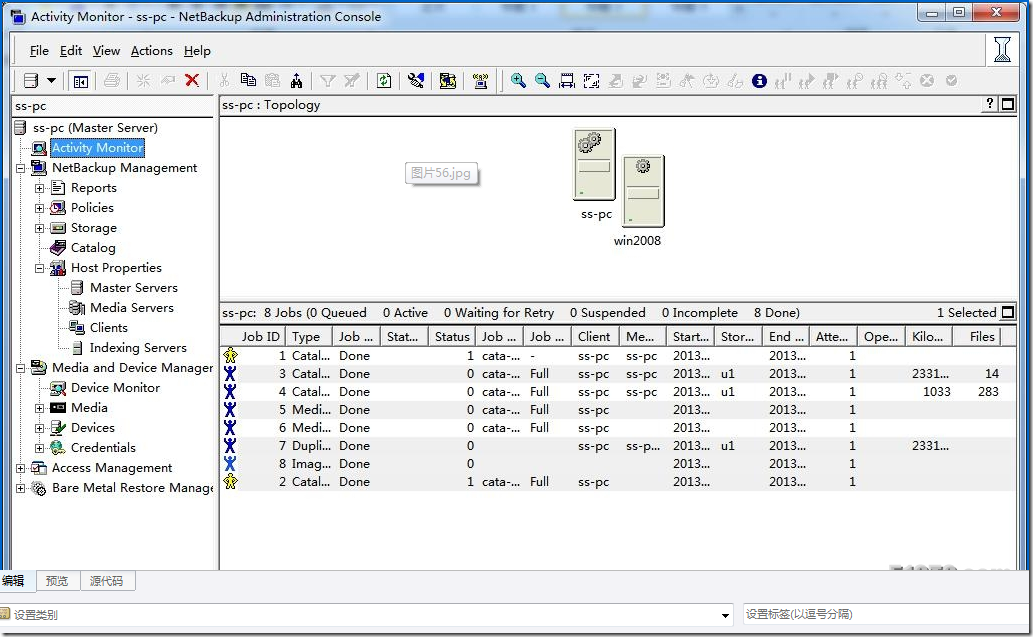Open the Help menu
The image size is (1033, 637).
(197, 51)
